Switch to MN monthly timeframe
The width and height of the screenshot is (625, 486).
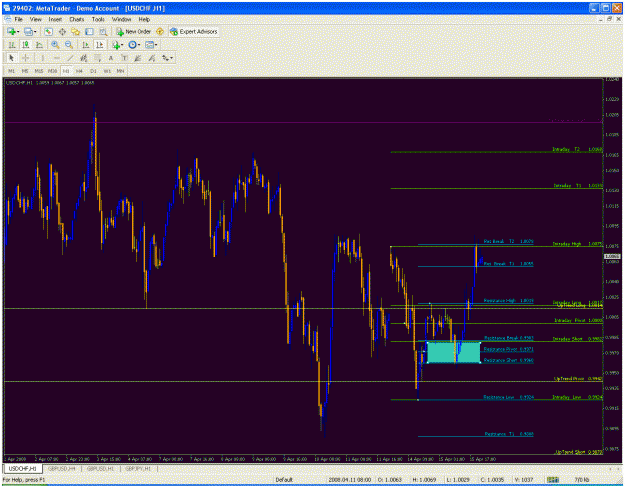[x=120, y=71]
